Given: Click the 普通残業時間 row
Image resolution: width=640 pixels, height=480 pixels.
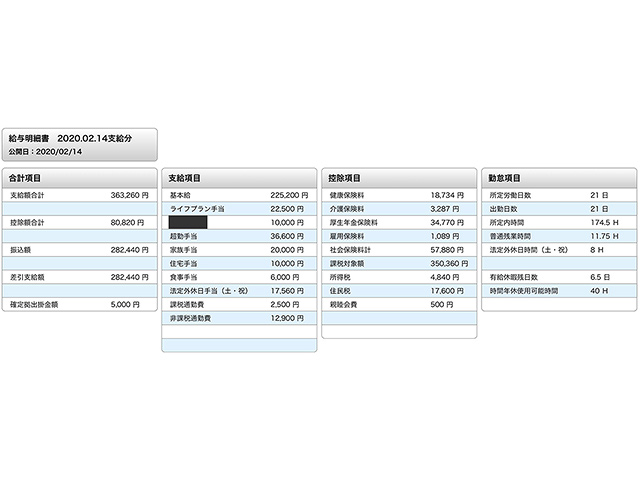Looking at the screenshot, I should (558, 236).
